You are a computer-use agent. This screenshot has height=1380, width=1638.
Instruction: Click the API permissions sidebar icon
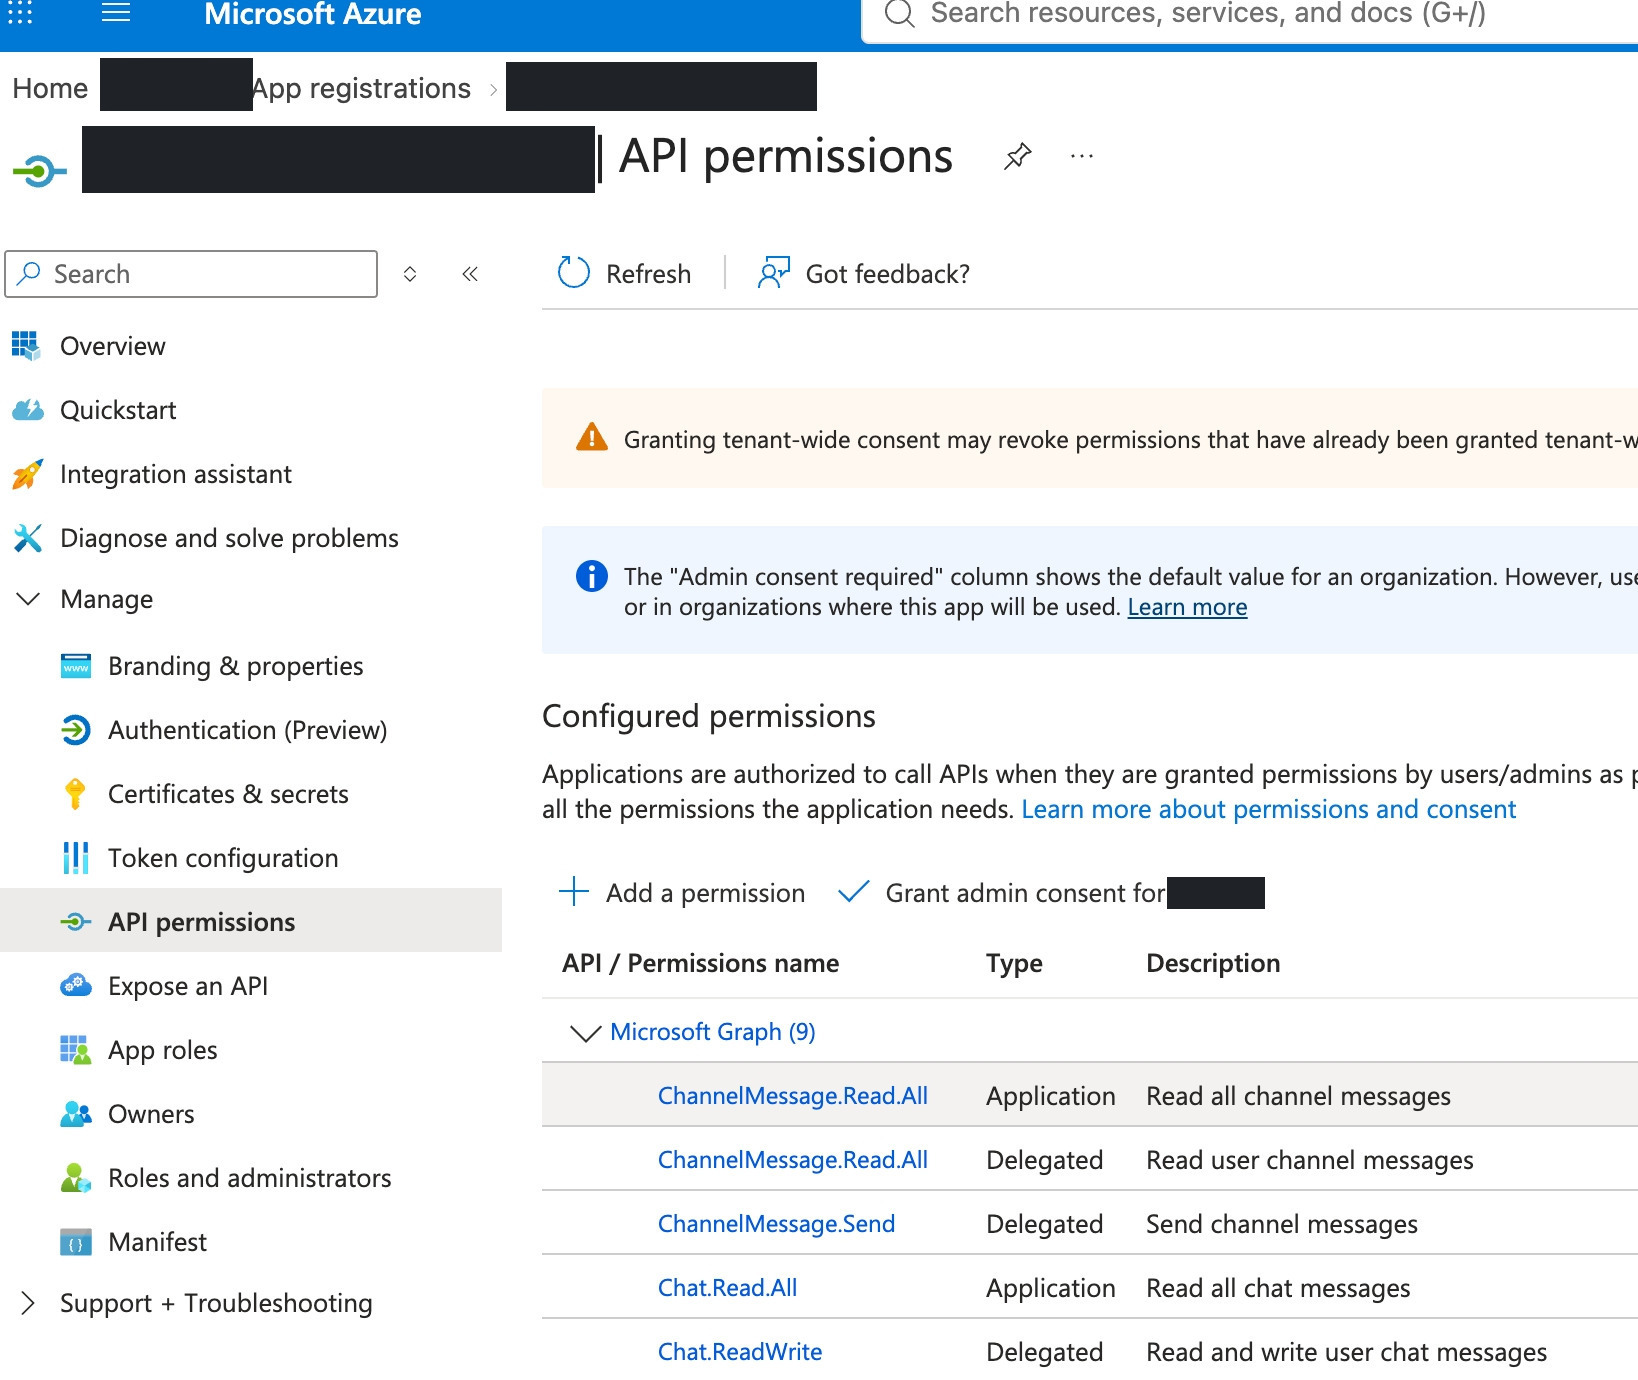click(x=76, y=922)
